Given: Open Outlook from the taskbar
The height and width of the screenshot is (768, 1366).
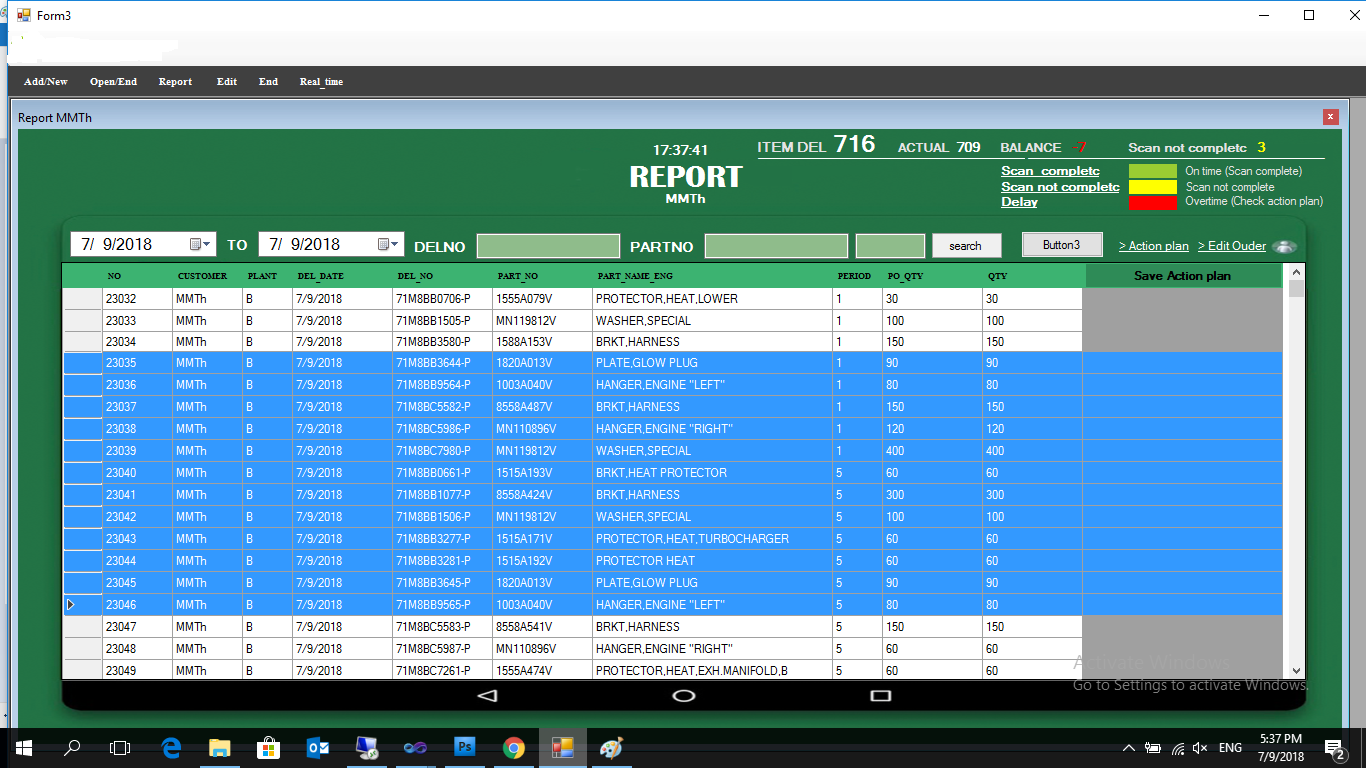Looking at the screenshot, I should pos(318,748).
